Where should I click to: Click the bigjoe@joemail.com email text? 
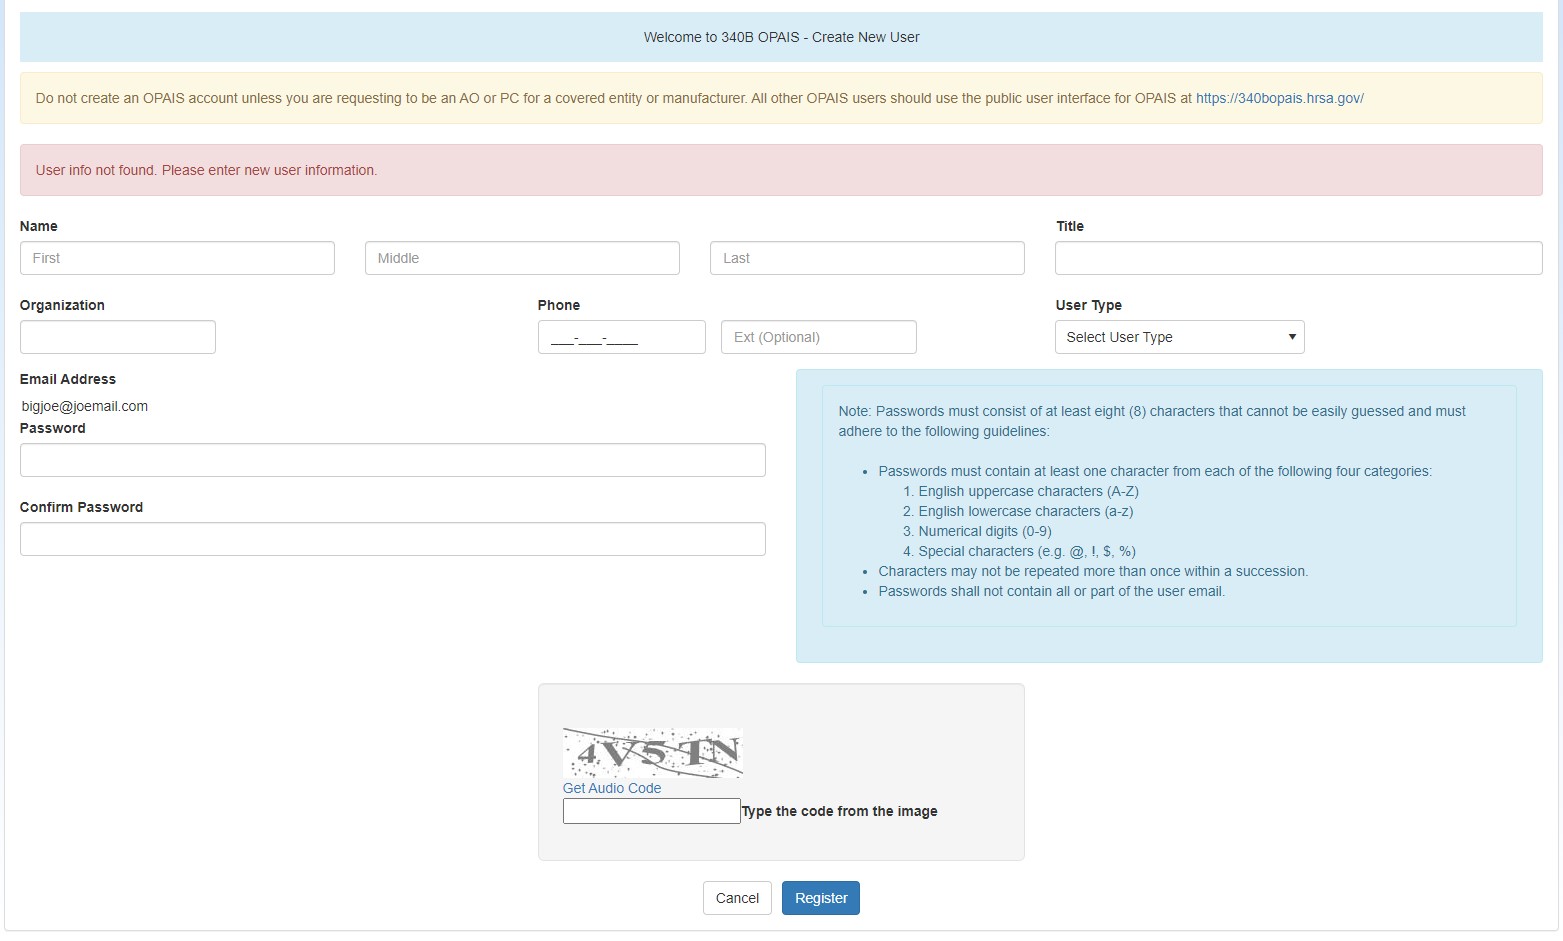click(85, 406)
